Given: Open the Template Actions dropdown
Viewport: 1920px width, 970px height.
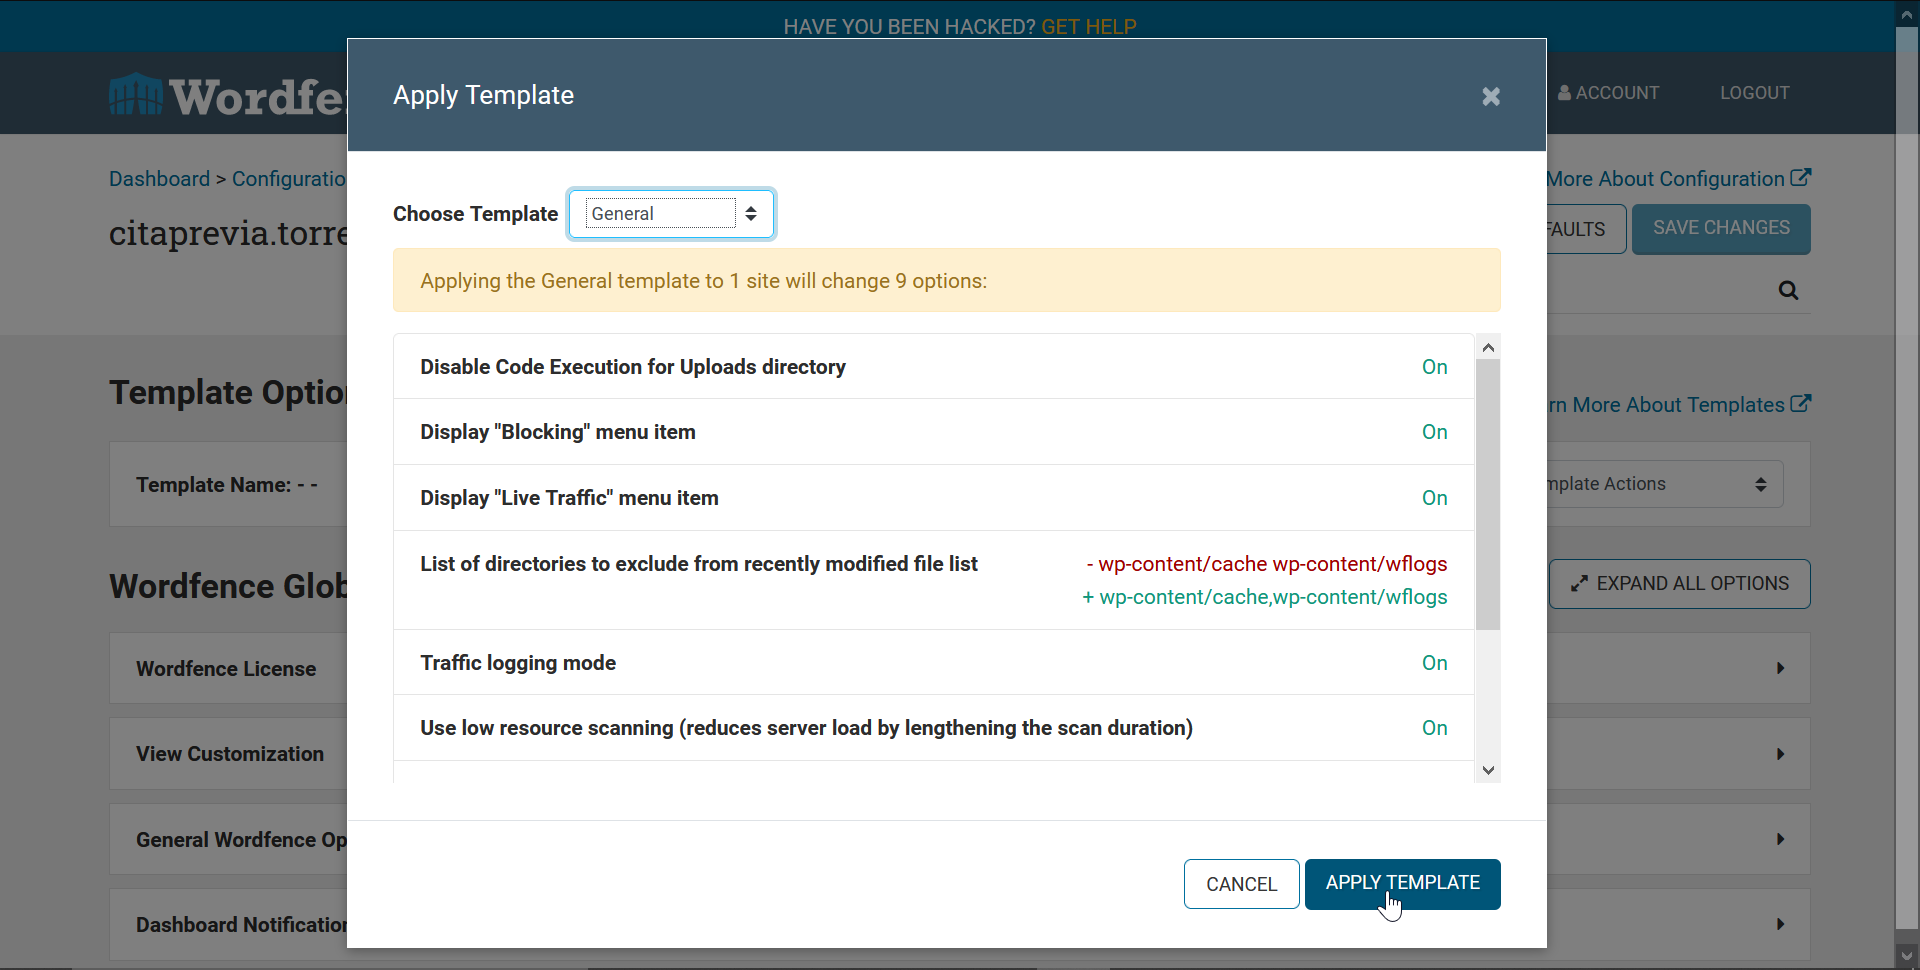Looking at the screenshot, I should point(1664,484).
